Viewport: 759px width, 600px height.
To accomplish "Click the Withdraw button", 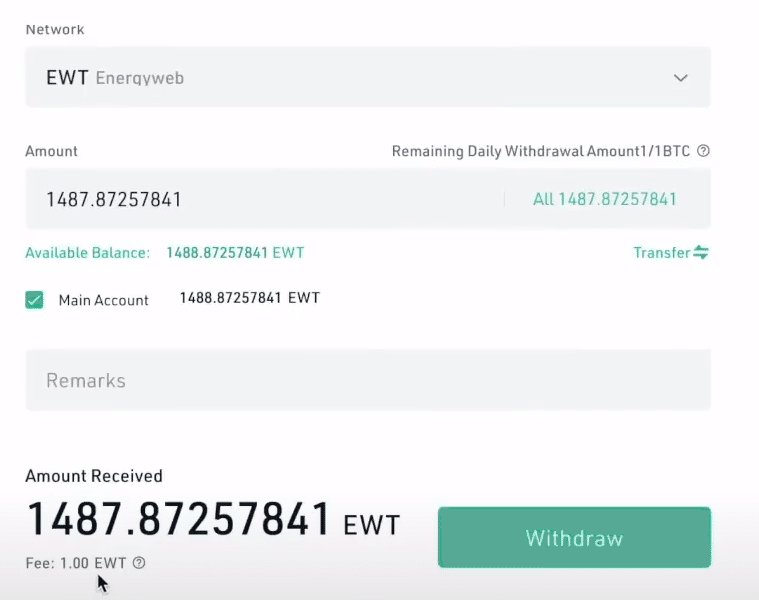I will [x=574, y=538].
